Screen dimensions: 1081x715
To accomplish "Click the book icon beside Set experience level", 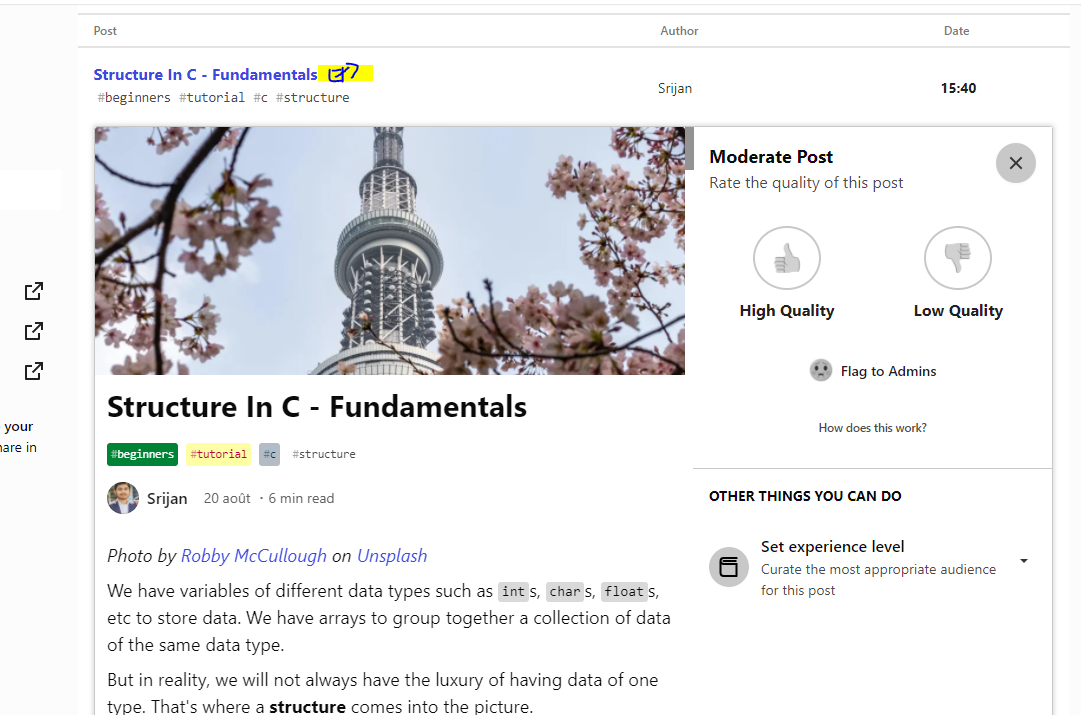I will [729, 567].
